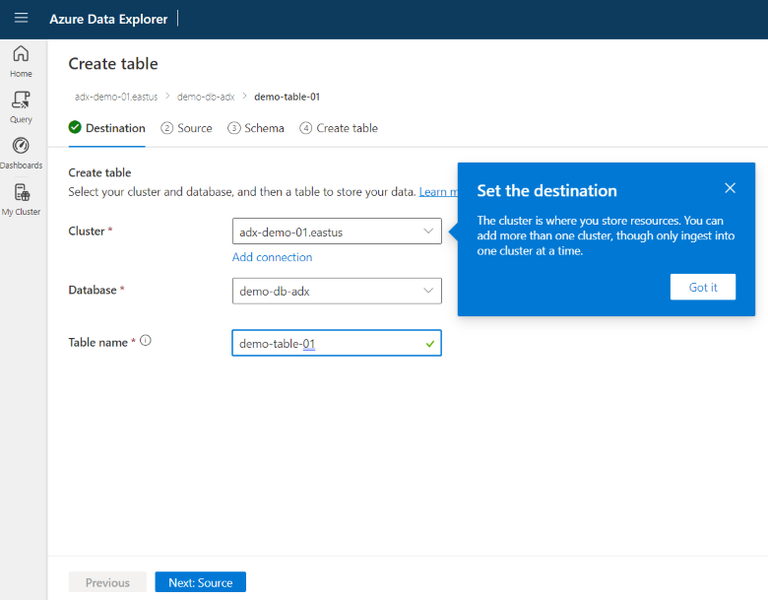Click the Next: Source button

click(200, 582)
